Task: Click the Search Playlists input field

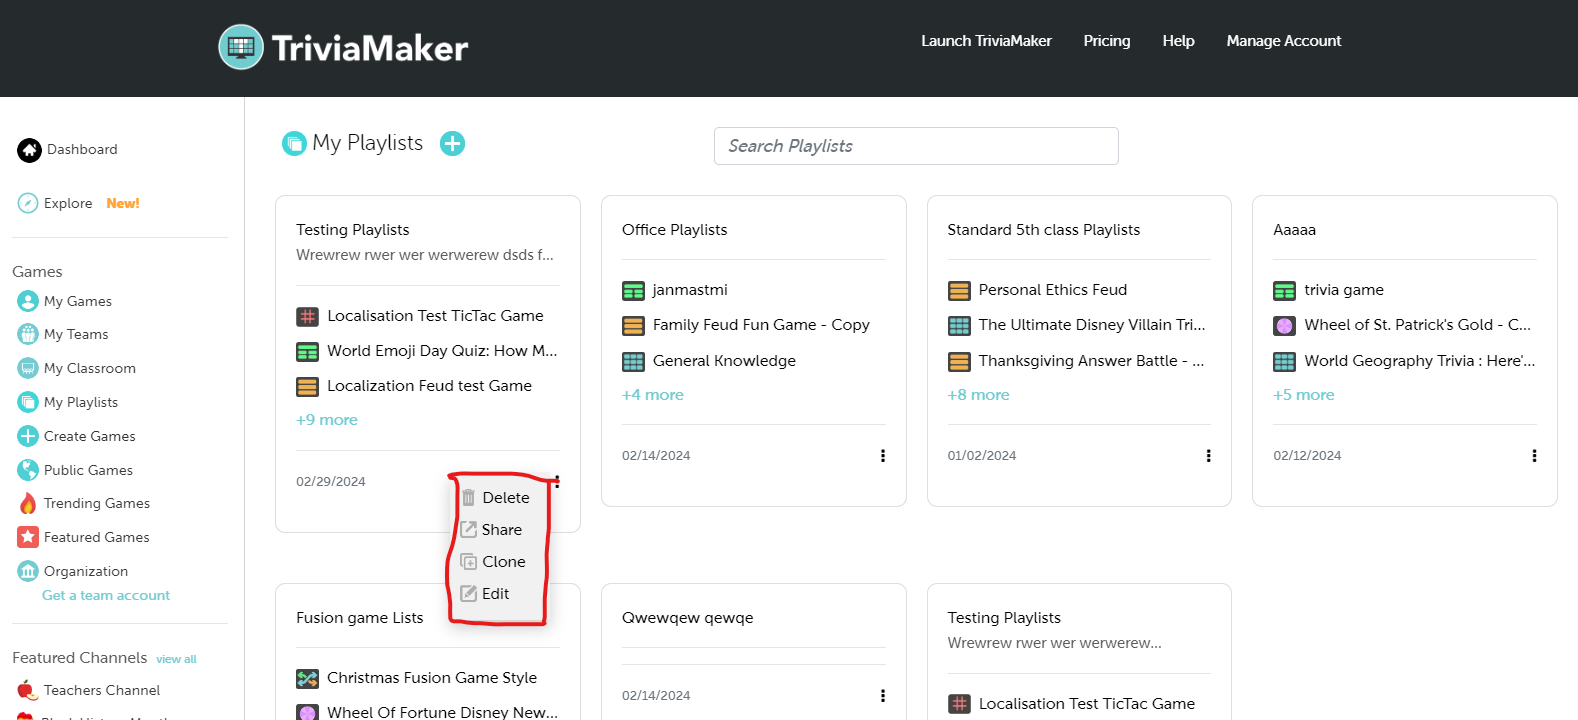Action: tap(916, 146)
